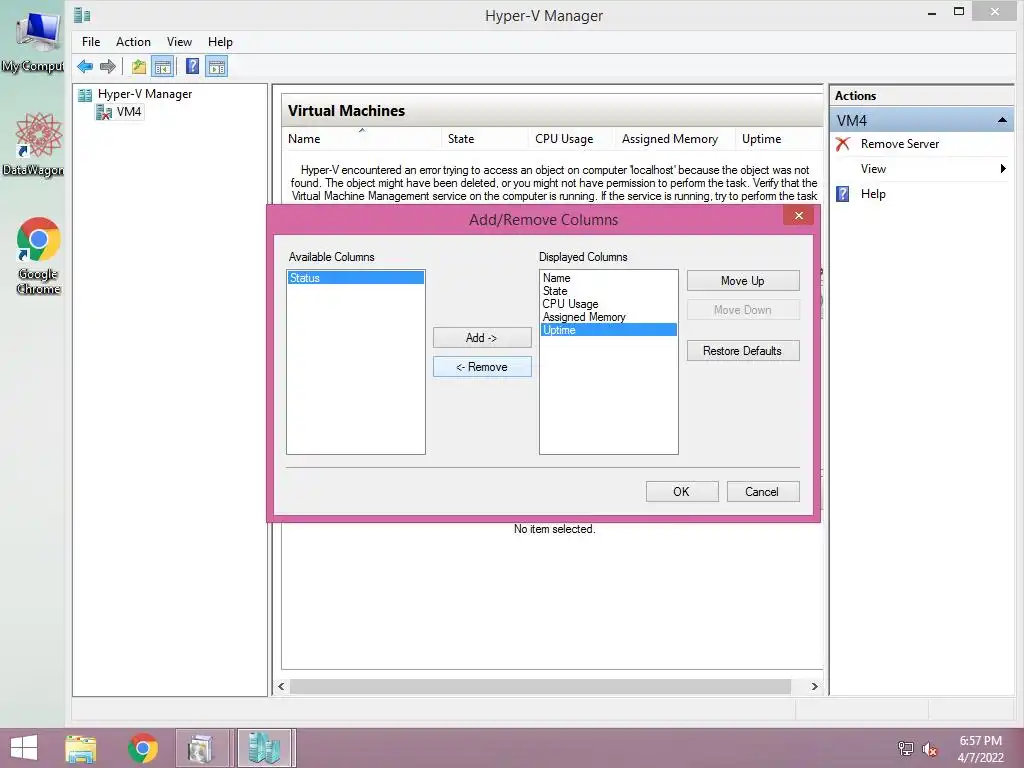Click the Back arrow in toolbar

(85, 67)
